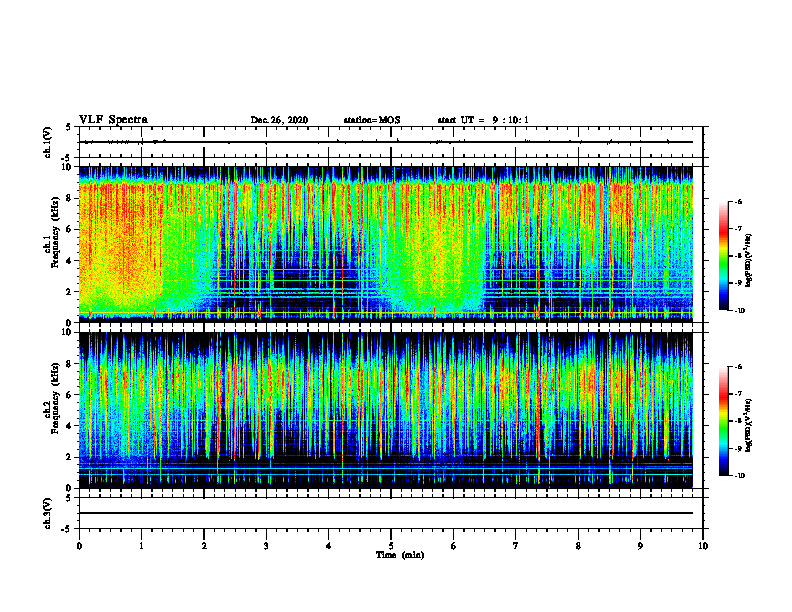792x612 pixels.
Task: Click the "5" tick of ch.1(V) axis
Action: (69, 127)
